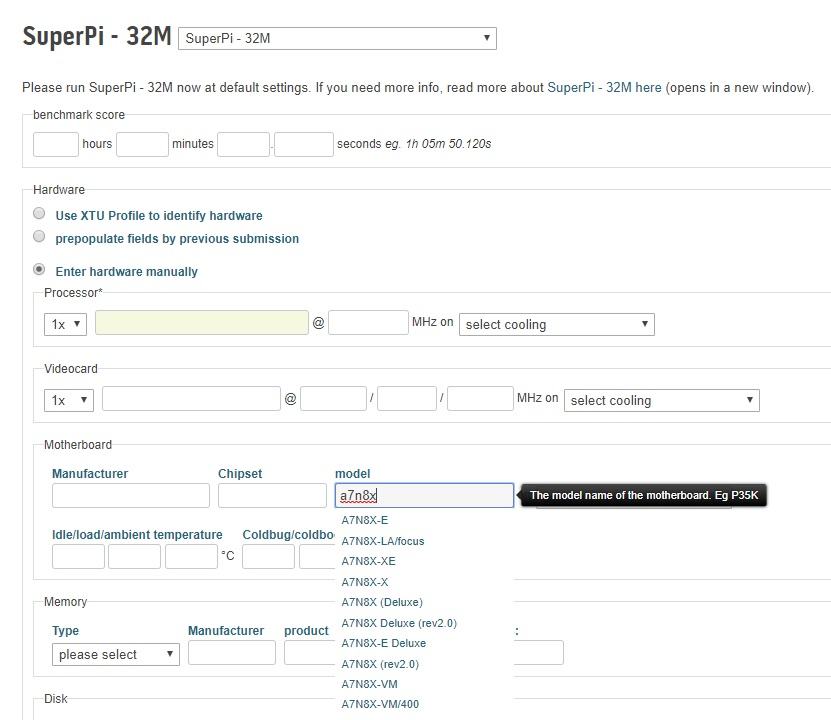The width and height of the screenshot is (831, 720).
Task: Focus the first Coldbug/coldboot field
Action: click(x=268, y=557)
